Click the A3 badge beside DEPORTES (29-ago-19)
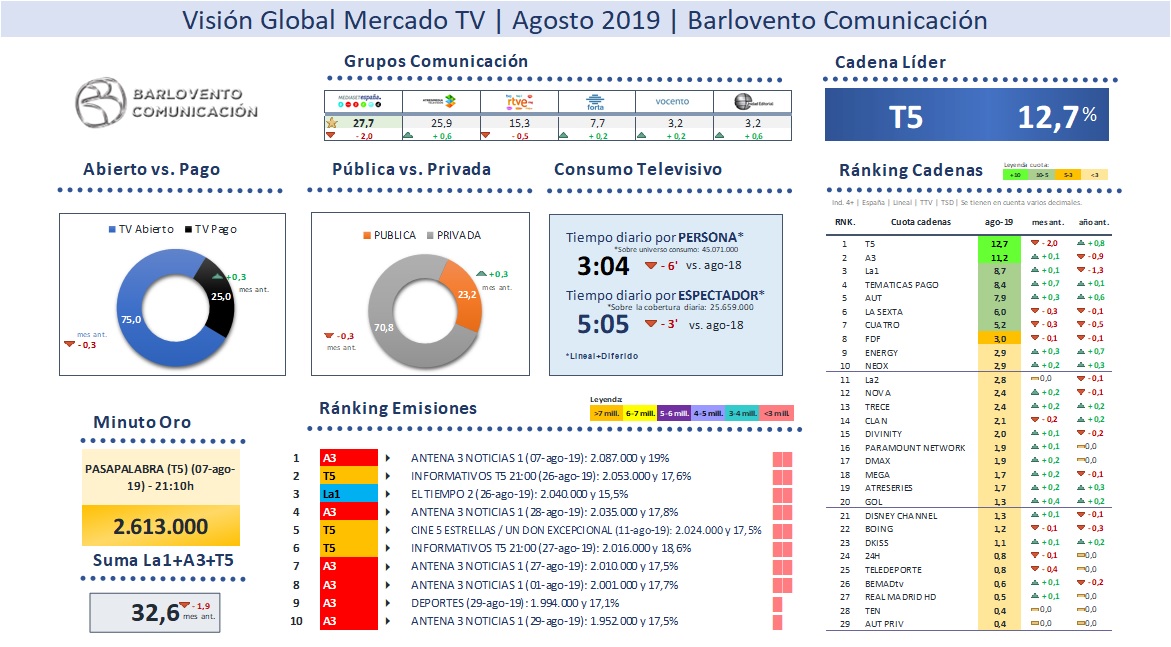 [349, 603]
